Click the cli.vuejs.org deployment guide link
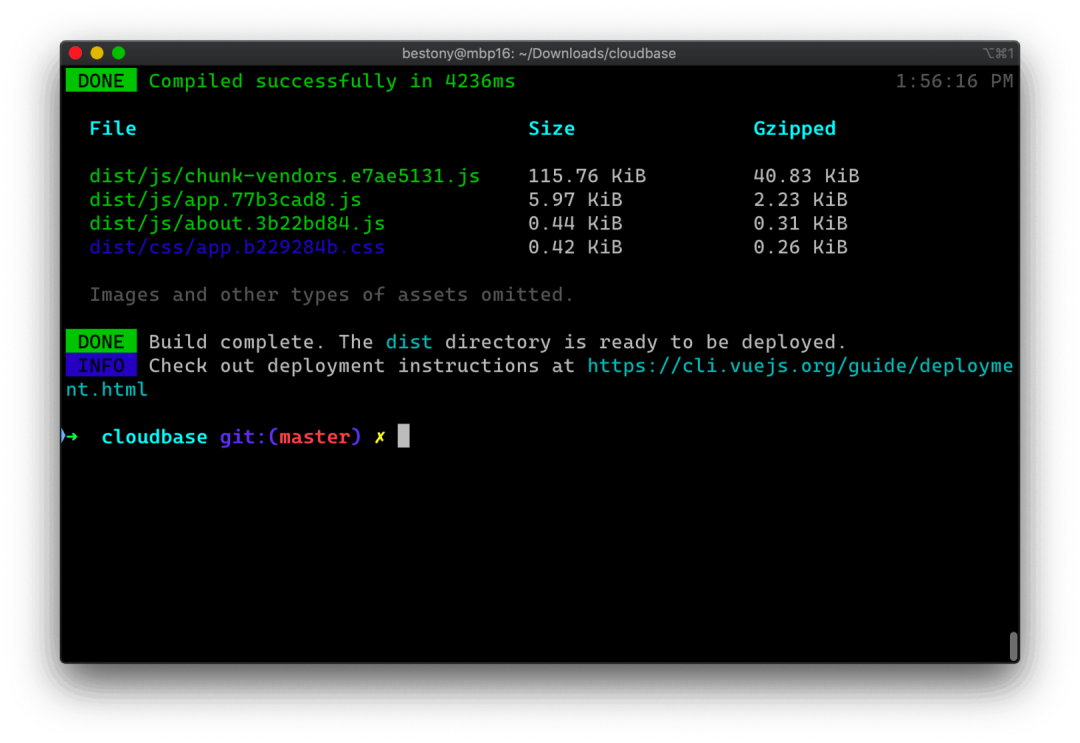Screen dimensions: 1080x743 point(800,366)
